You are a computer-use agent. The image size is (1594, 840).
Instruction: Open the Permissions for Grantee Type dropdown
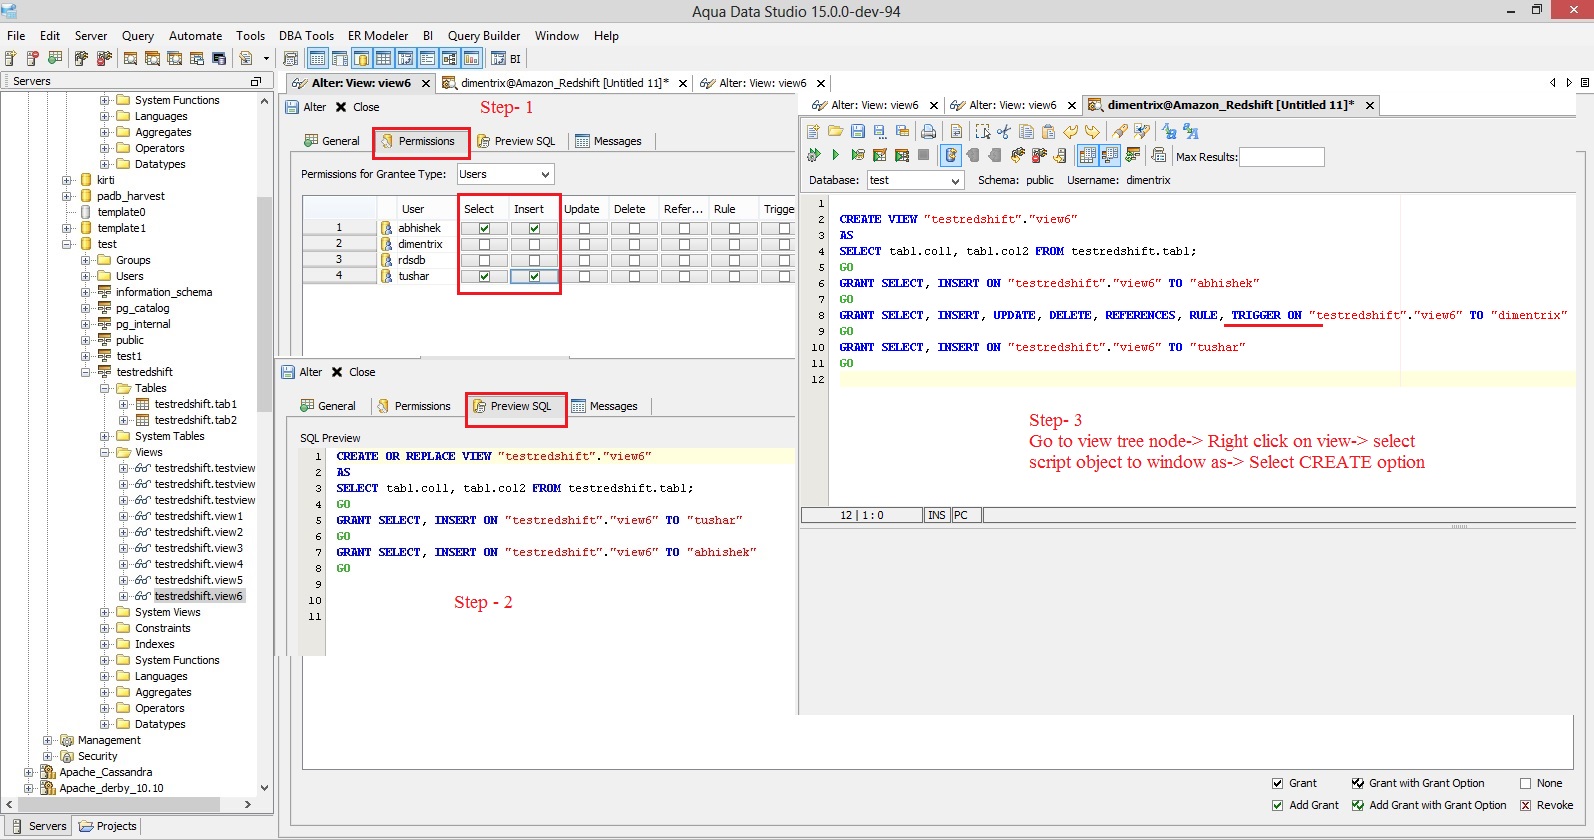[x=505, y=174]
